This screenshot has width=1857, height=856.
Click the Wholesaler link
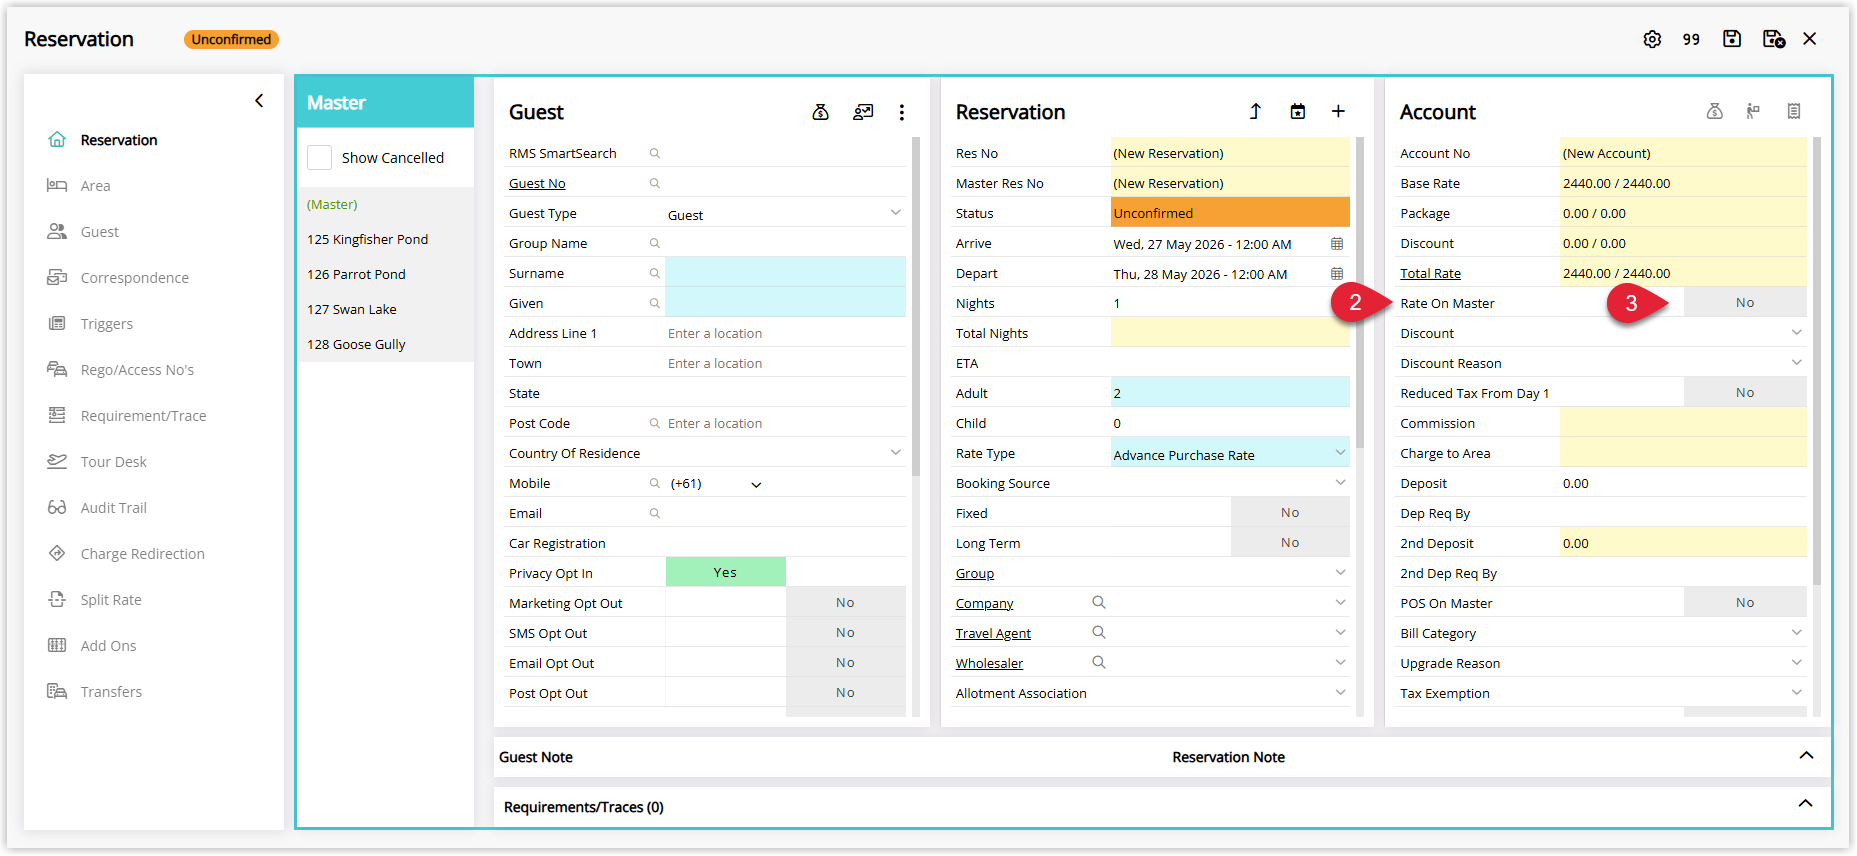[x=989, y=663]
